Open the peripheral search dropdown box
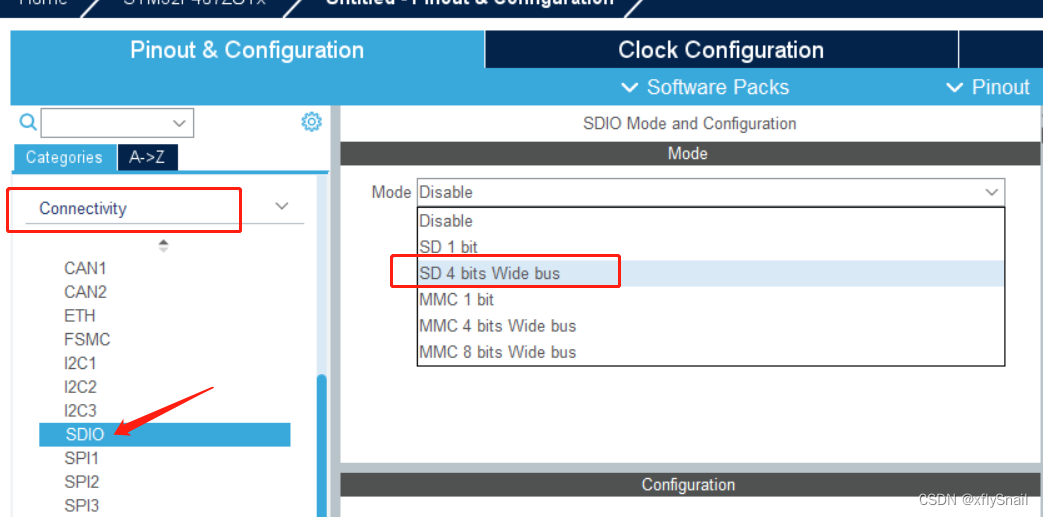Image resolution: width=1043 pixels, height=517 pixels. pos(118,123)
